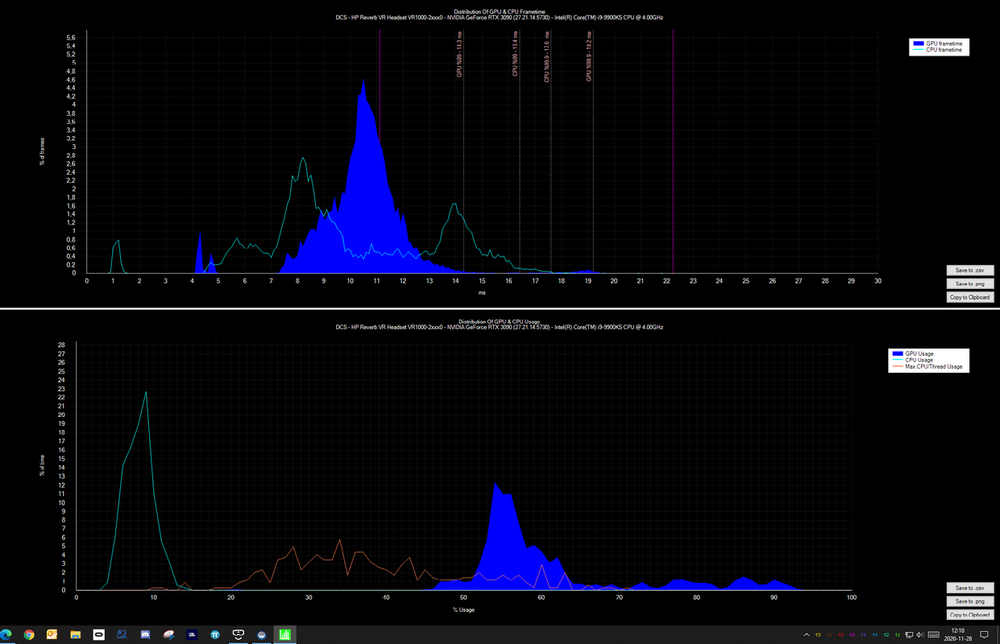Open Outlook from the taskbar
The width and height of the screenshot is (1000, 644).
pos(52,634)
